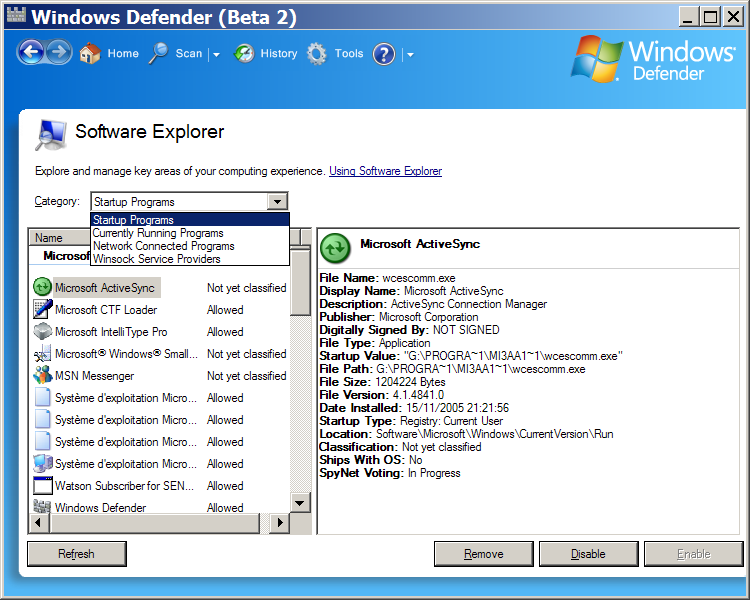Screen dimensions: 750x600
Task: Open History from the toolbar
Action: click(x=279, y=54)
